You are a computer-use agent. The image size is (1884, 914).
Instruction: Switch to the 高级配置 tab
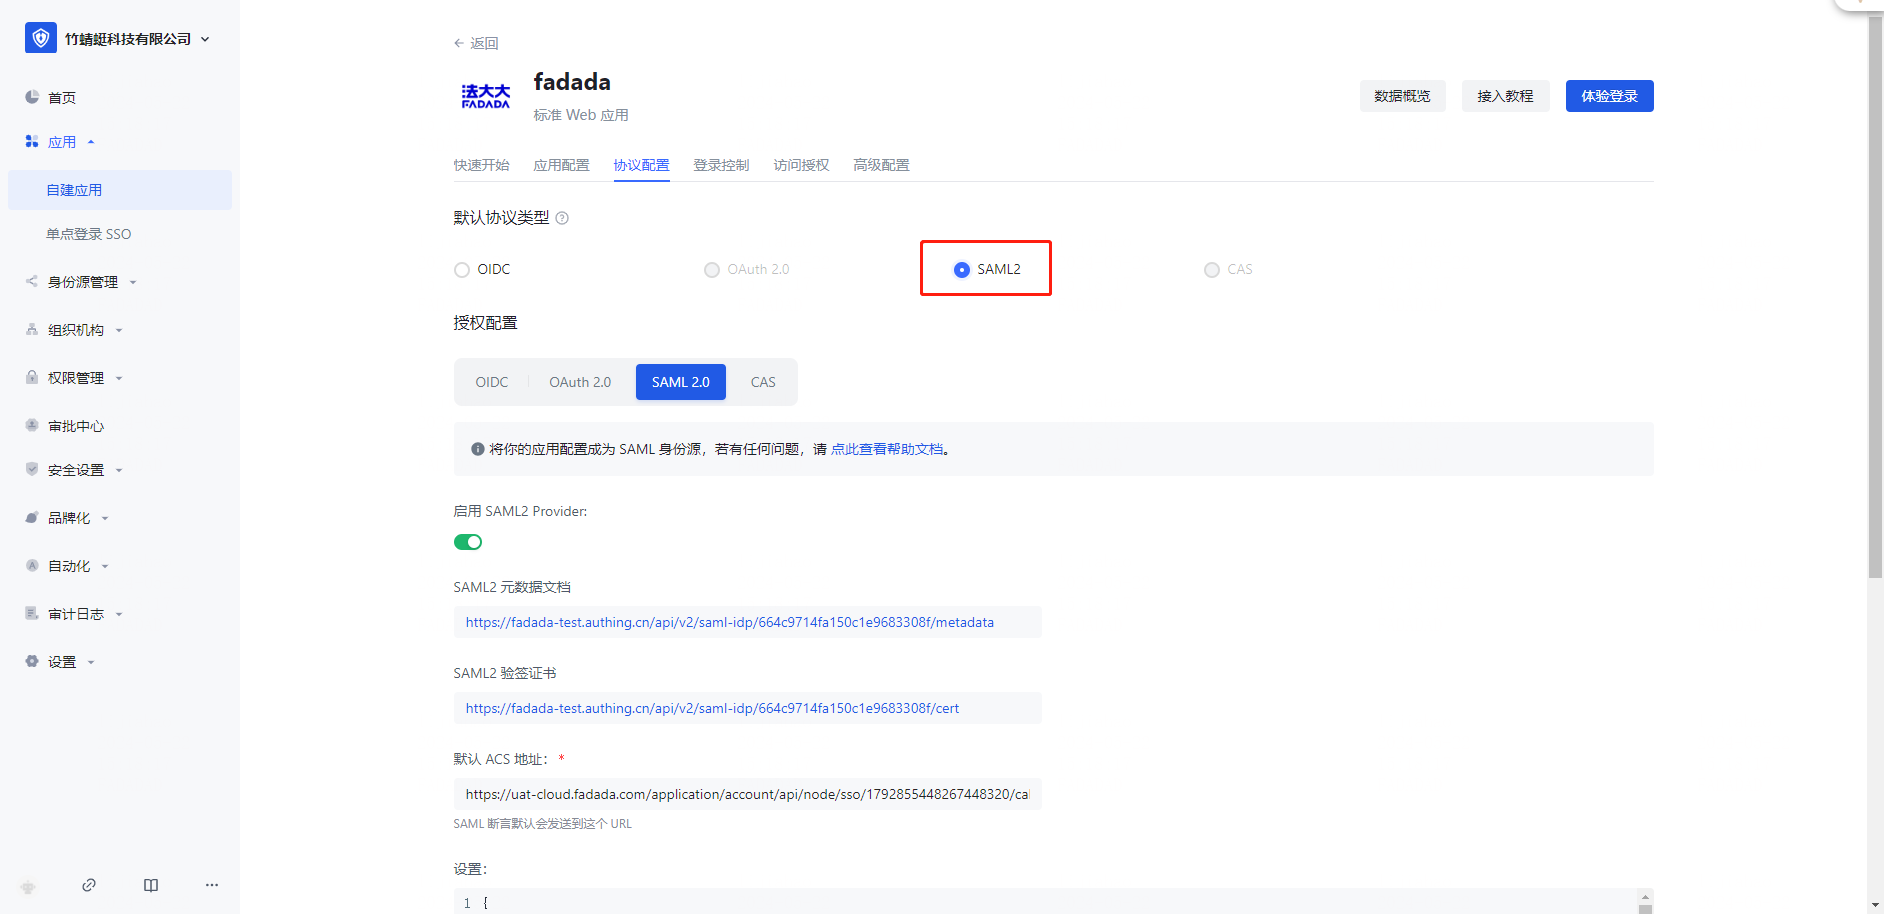pyautogui.click(x=882, y=165)
